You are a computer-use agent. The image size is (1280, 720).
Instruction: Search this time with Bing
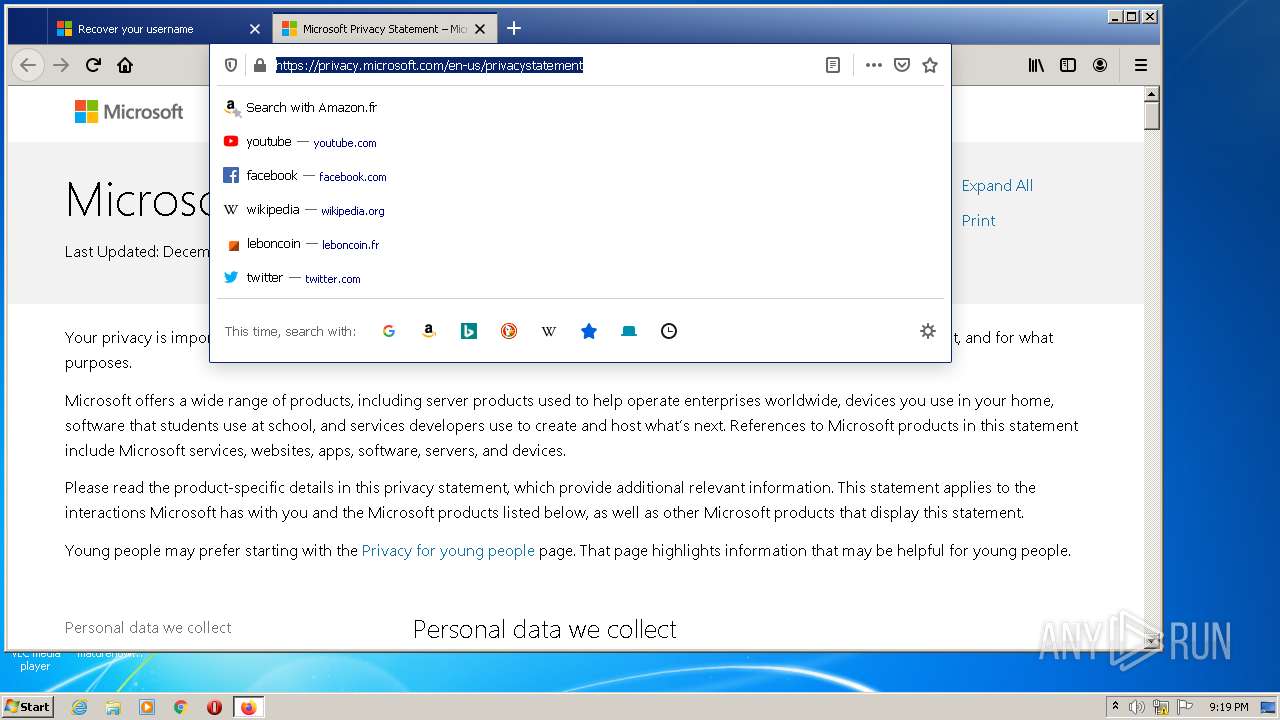(x=469, y=331)
